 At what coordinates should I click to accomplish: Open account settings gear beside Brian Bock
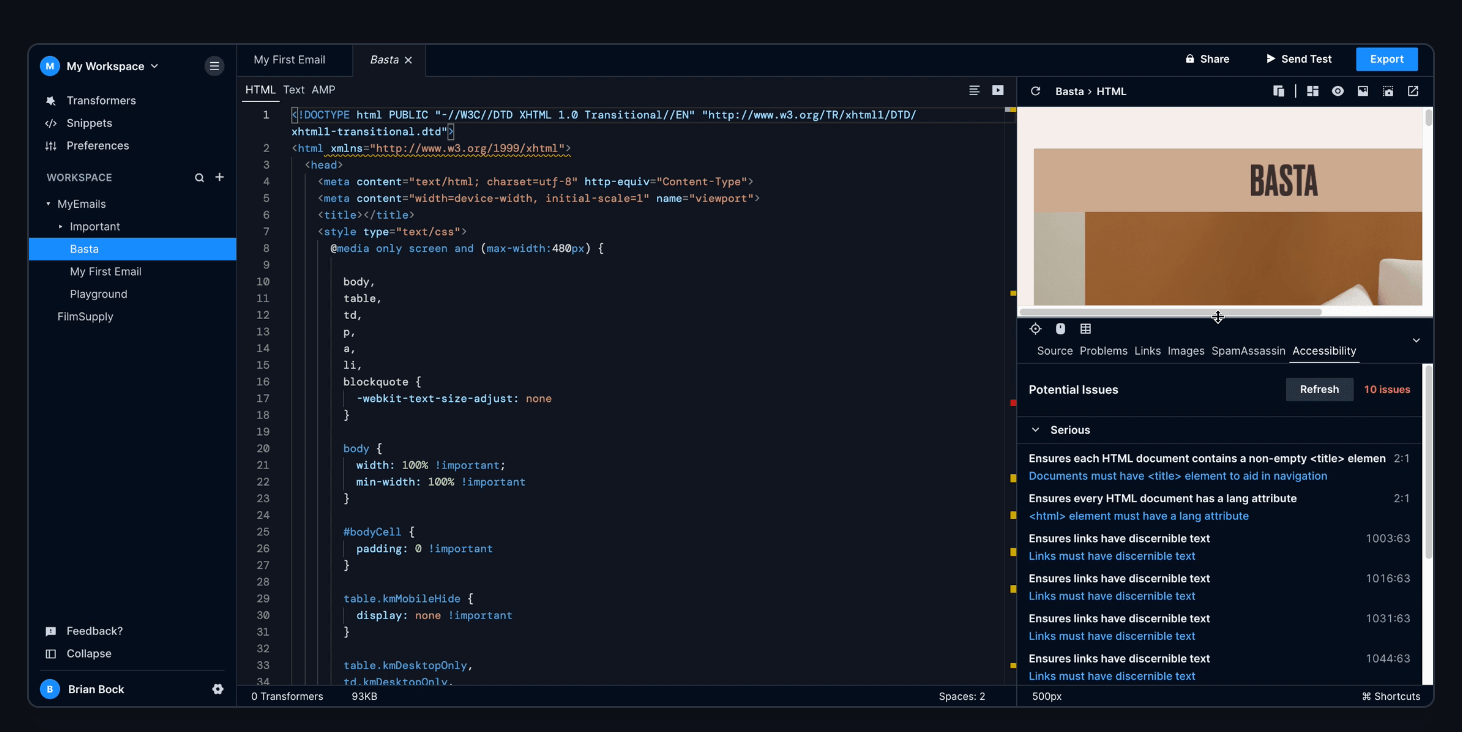tap(218, 689)
